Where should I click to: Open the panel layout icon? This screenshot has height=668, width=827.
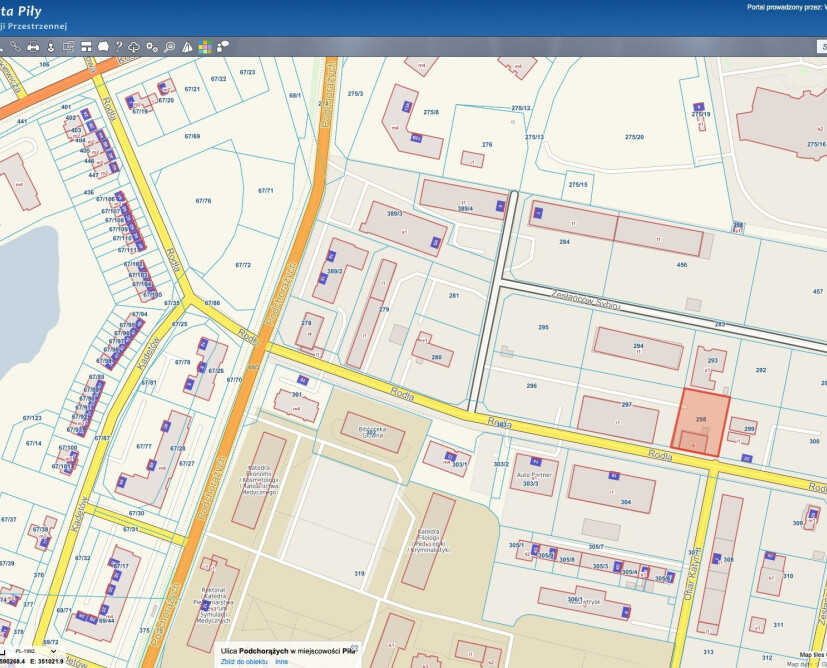[85, 46]
